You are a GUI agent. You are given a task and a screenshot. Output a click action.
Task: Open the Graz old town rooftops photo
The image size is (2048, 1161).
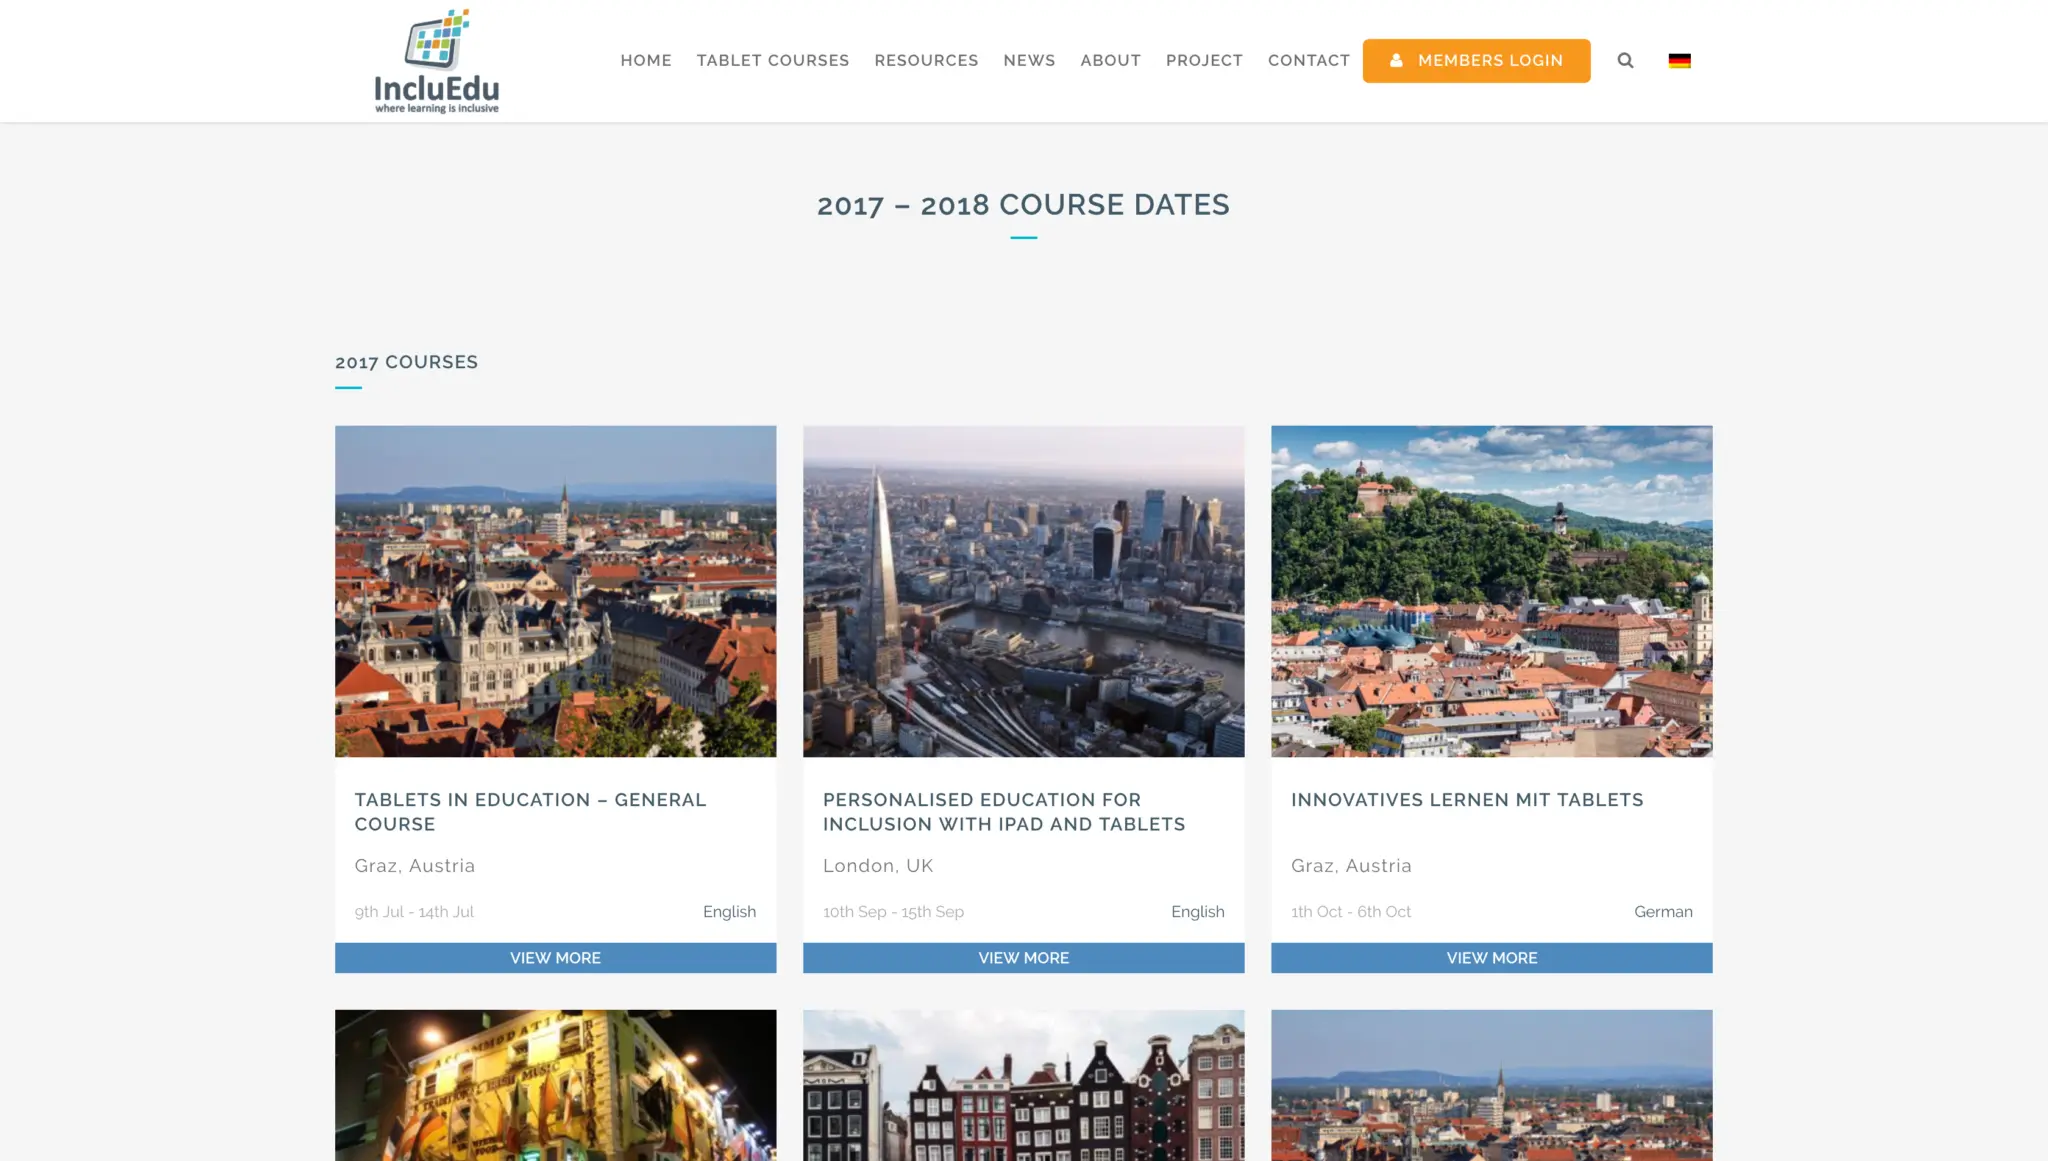pos(555,591)
